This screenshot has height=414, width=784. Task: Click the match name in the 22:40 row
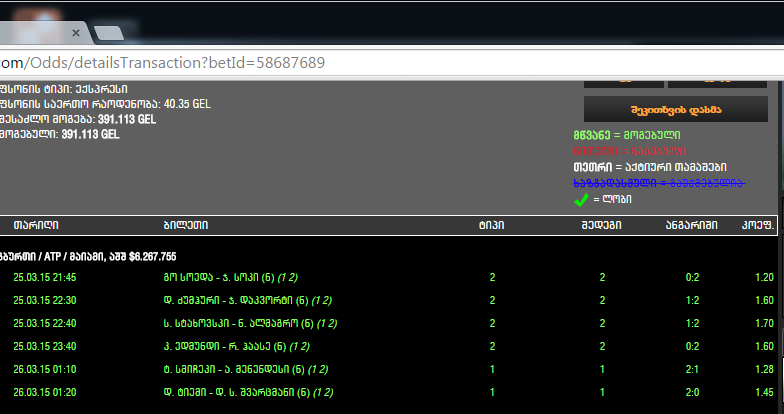point(250,323)
